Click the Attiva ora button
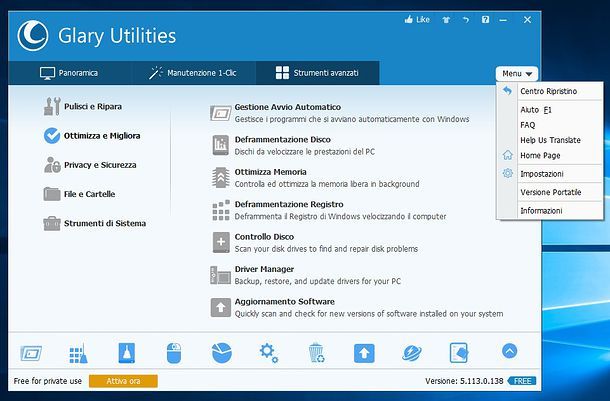 (123, 381)
